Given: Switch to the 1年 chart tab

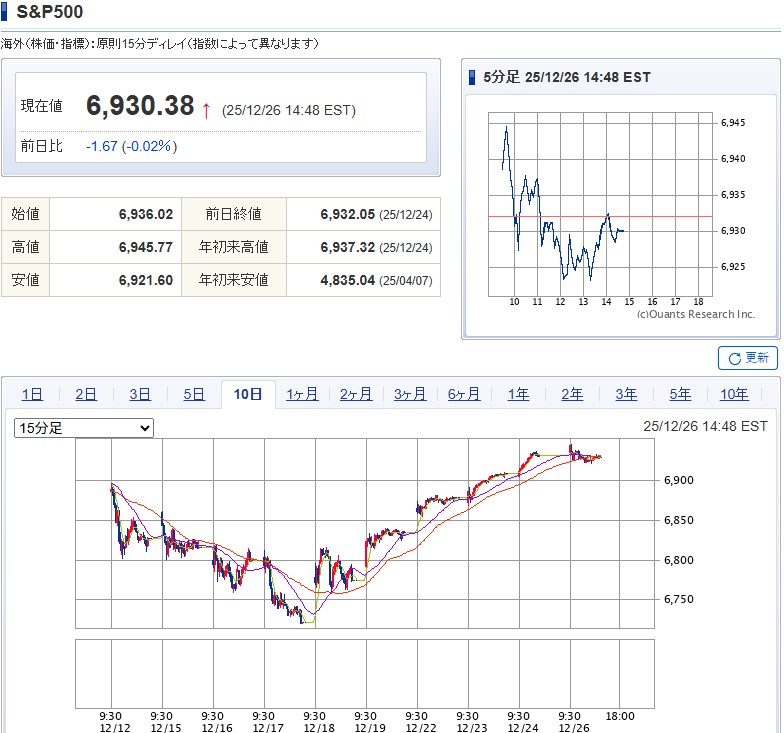Looking at the screenshot, I should pos(518,394).
